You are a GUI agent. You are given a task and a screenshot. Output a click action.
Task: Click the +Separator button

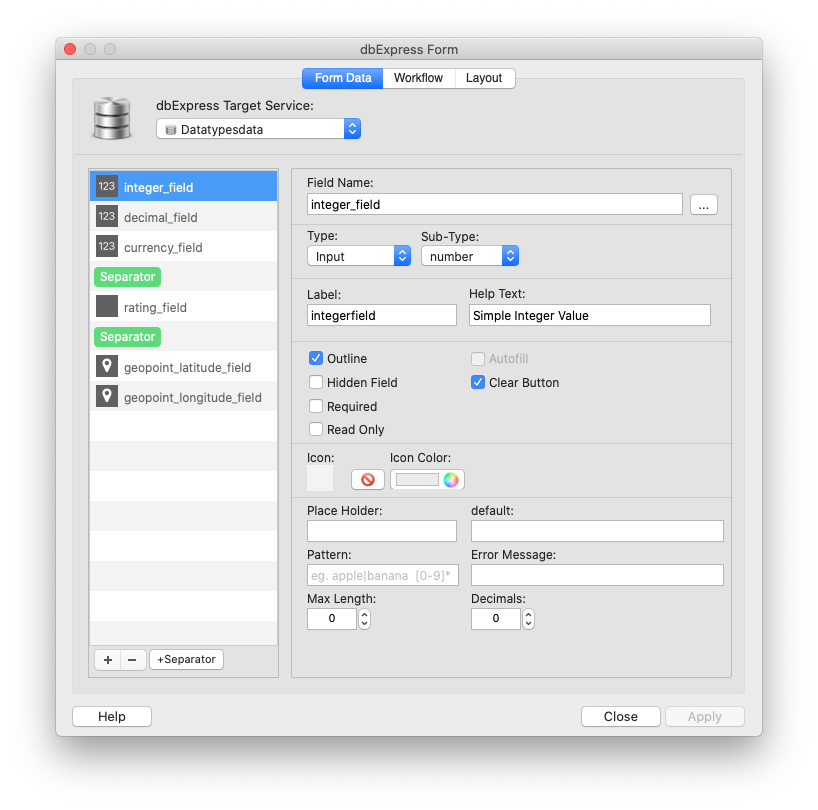click(186, 660)
